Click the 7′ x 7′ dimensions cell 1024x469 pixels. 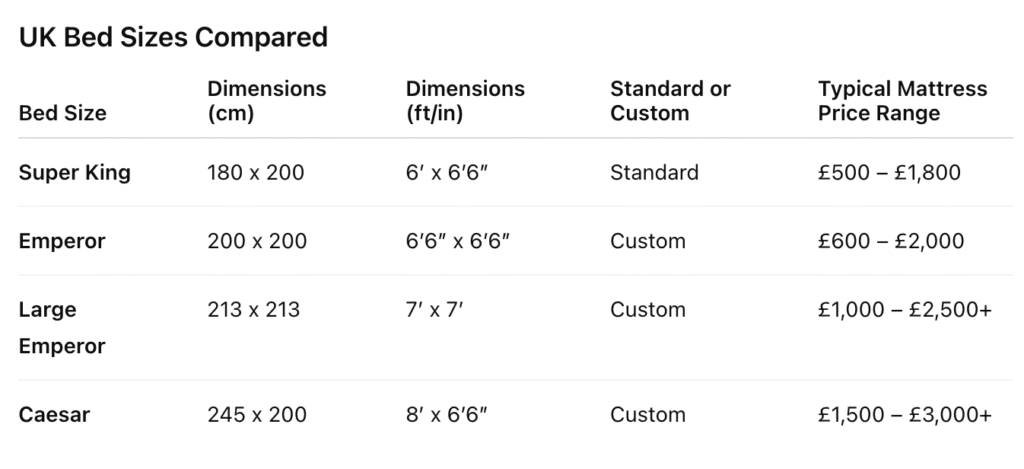[x=435, y=310]
